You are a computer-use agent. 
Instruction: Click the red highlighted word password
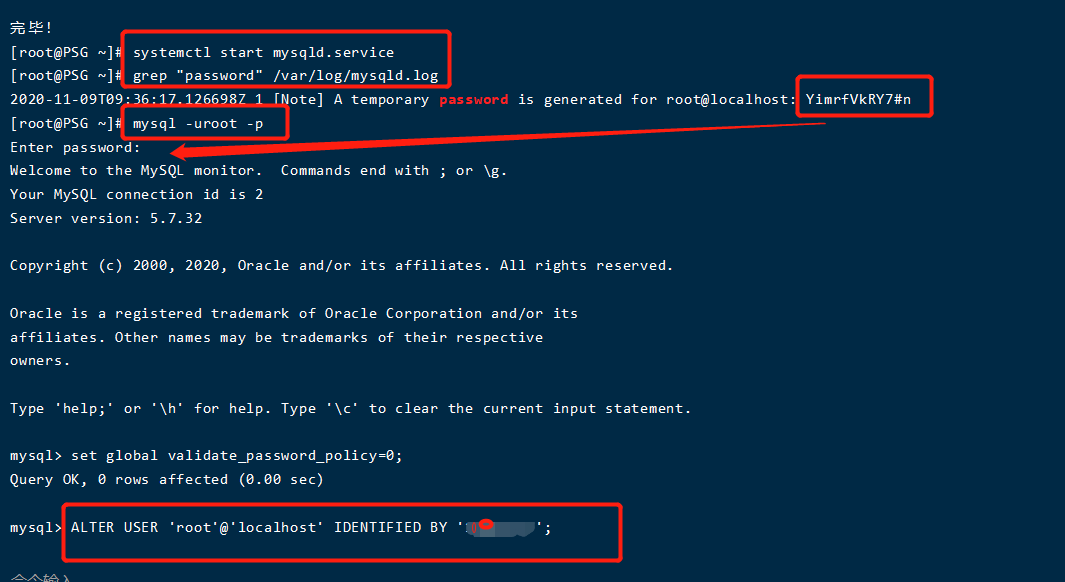click(x=473, y=99)
